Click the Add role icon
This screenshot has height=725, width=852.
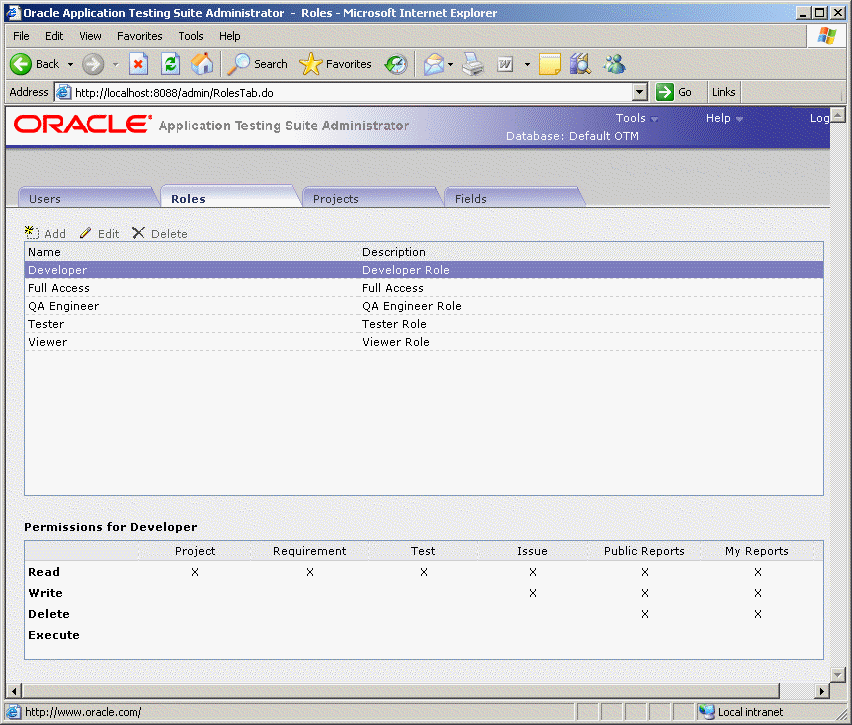(31, 233)
